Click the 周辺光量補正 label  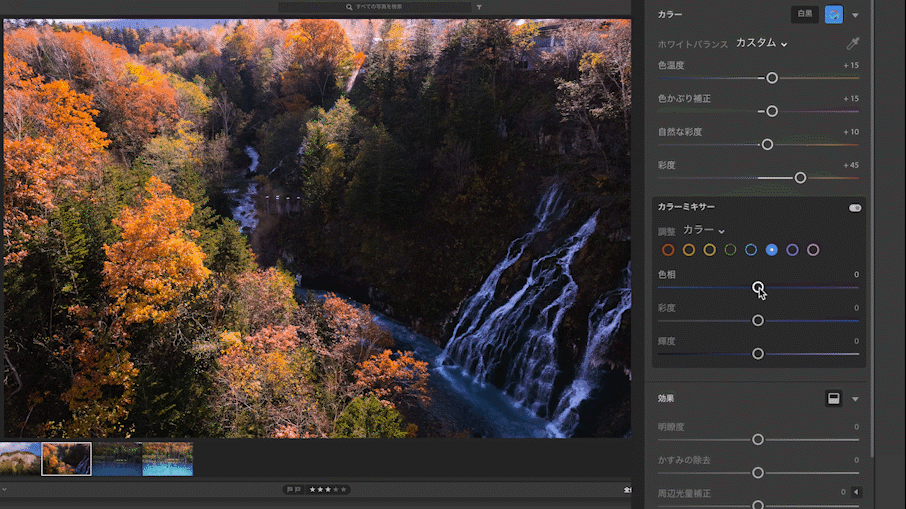coord(684,493)
